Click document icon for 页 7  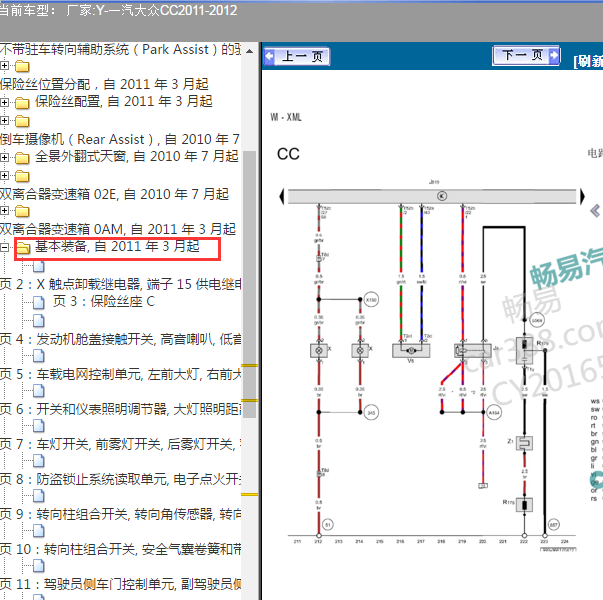(39, 426)
